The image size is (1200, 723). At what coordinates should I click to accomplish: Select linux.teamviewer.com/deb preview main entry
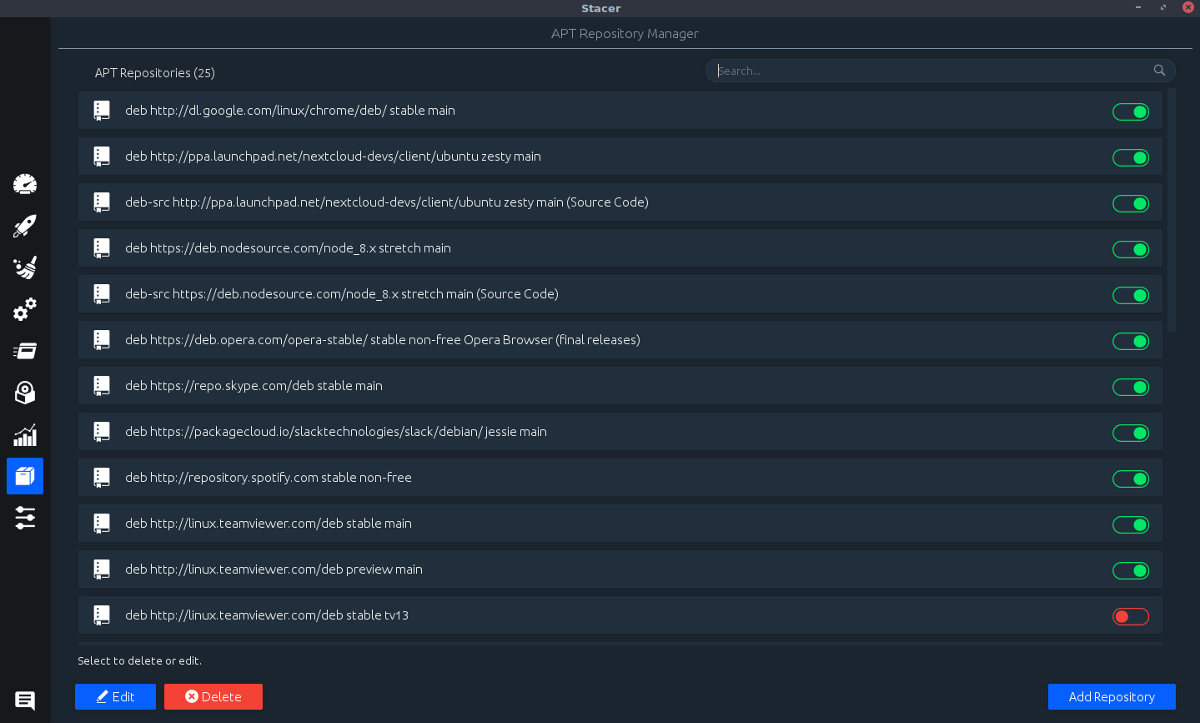click(x=274, y=570)
